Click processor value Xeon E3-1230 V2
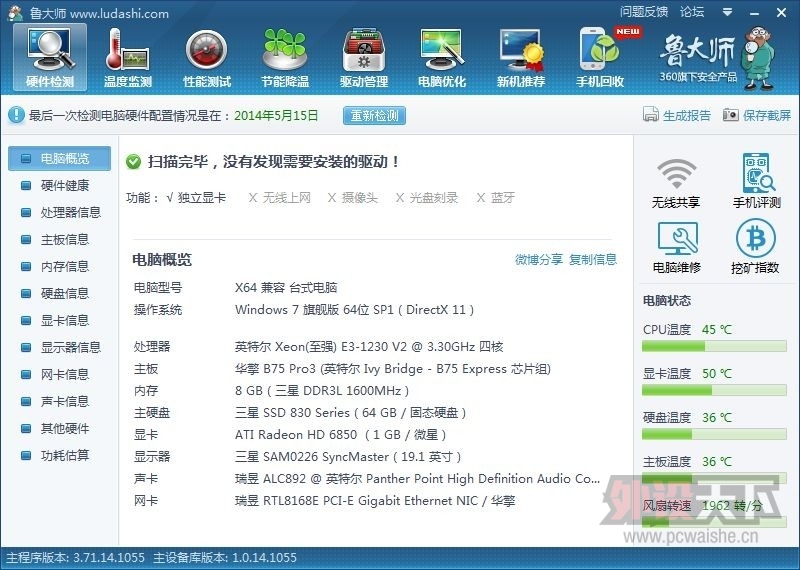 369,346
